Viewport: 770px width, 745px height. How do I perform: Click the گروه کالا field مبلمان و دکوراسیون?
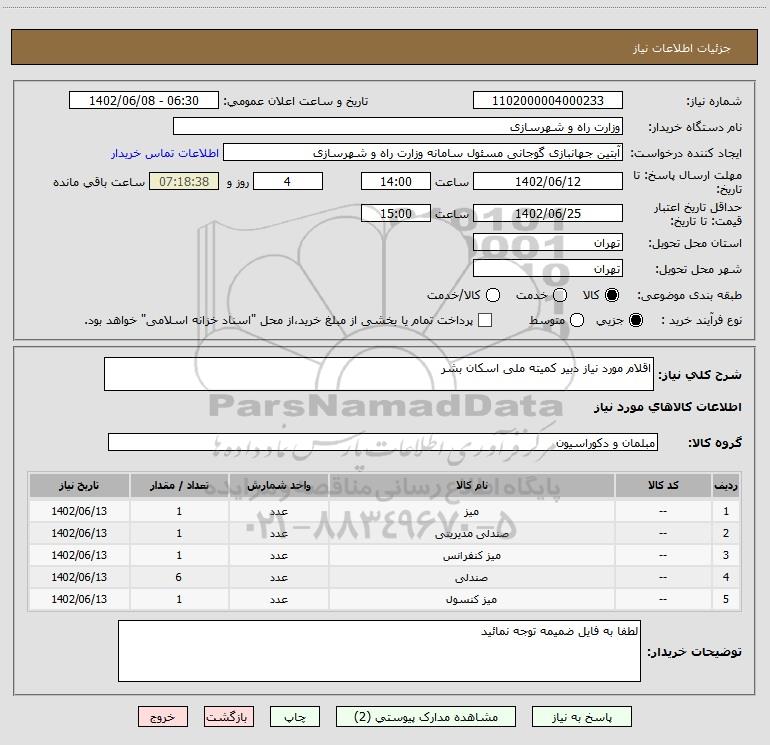[x=383, y=442]
